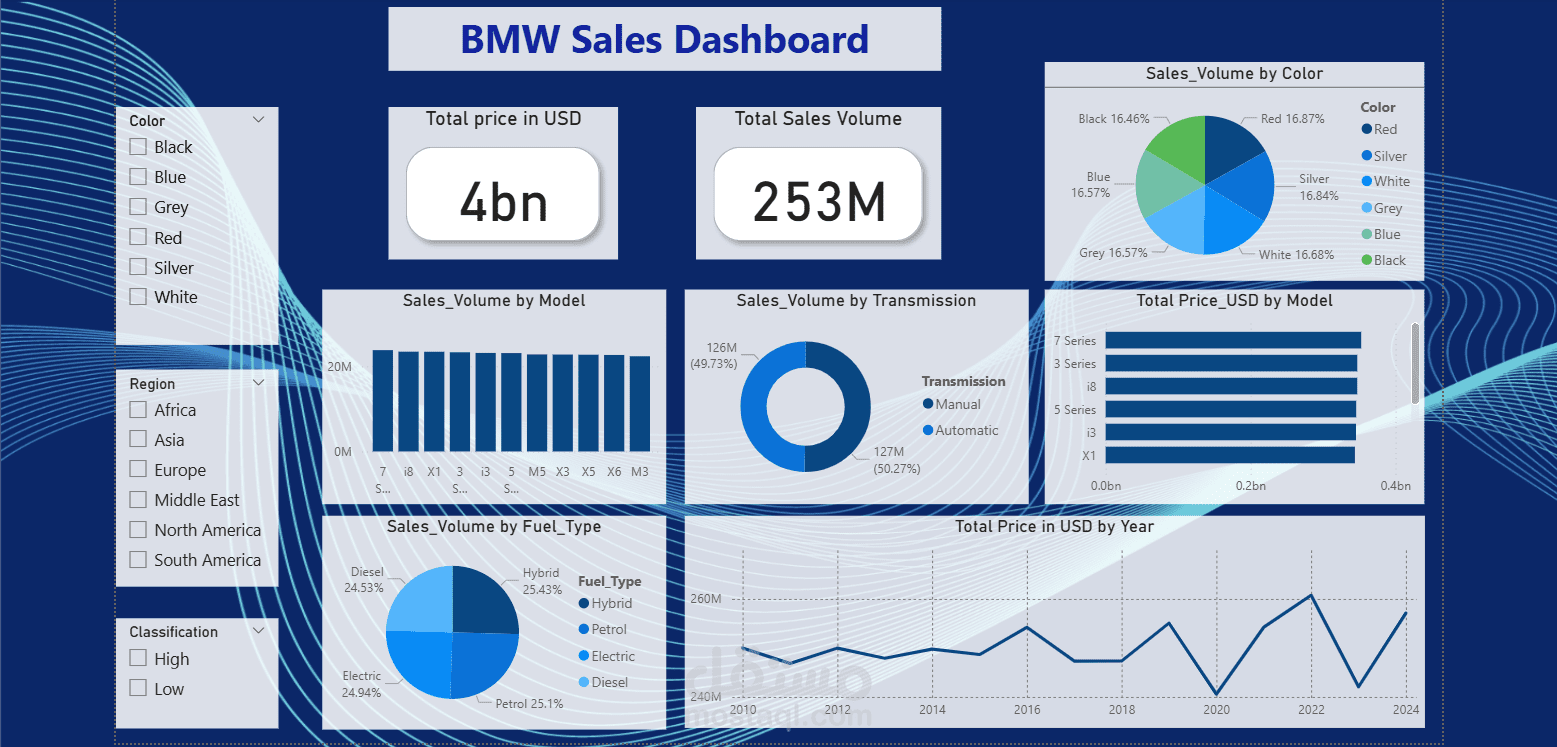Tick the Blue color checkbox
1557x747 pixels.
(138, 177)
